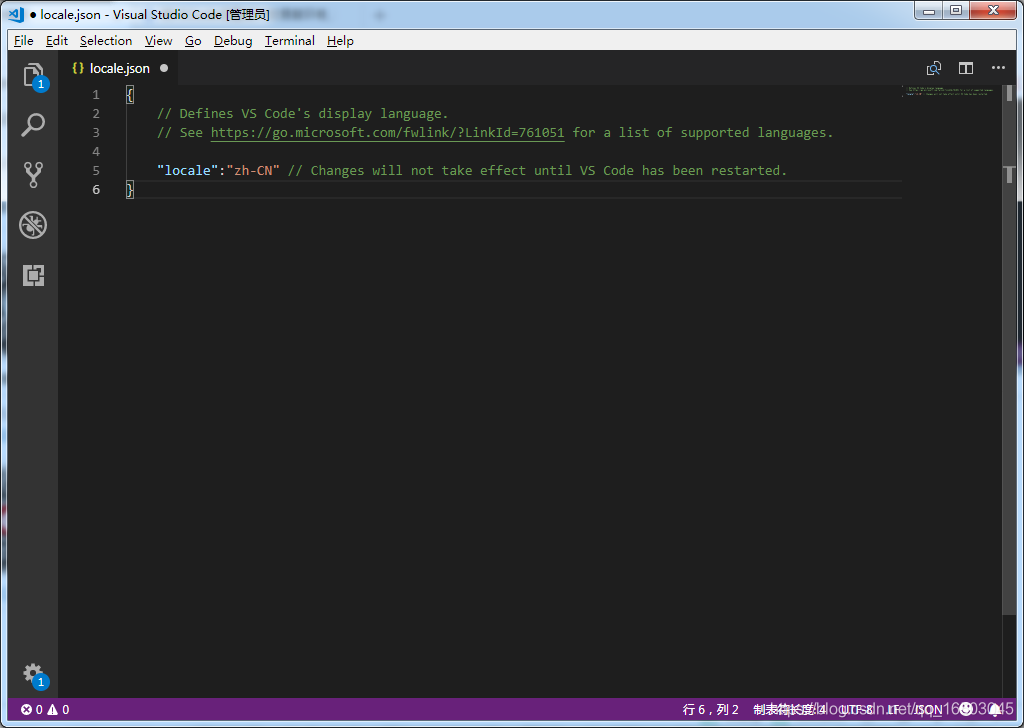Click the "locale" key on line 5
The height and width of the screenshot is (728, 1024).
click(187, 170)
